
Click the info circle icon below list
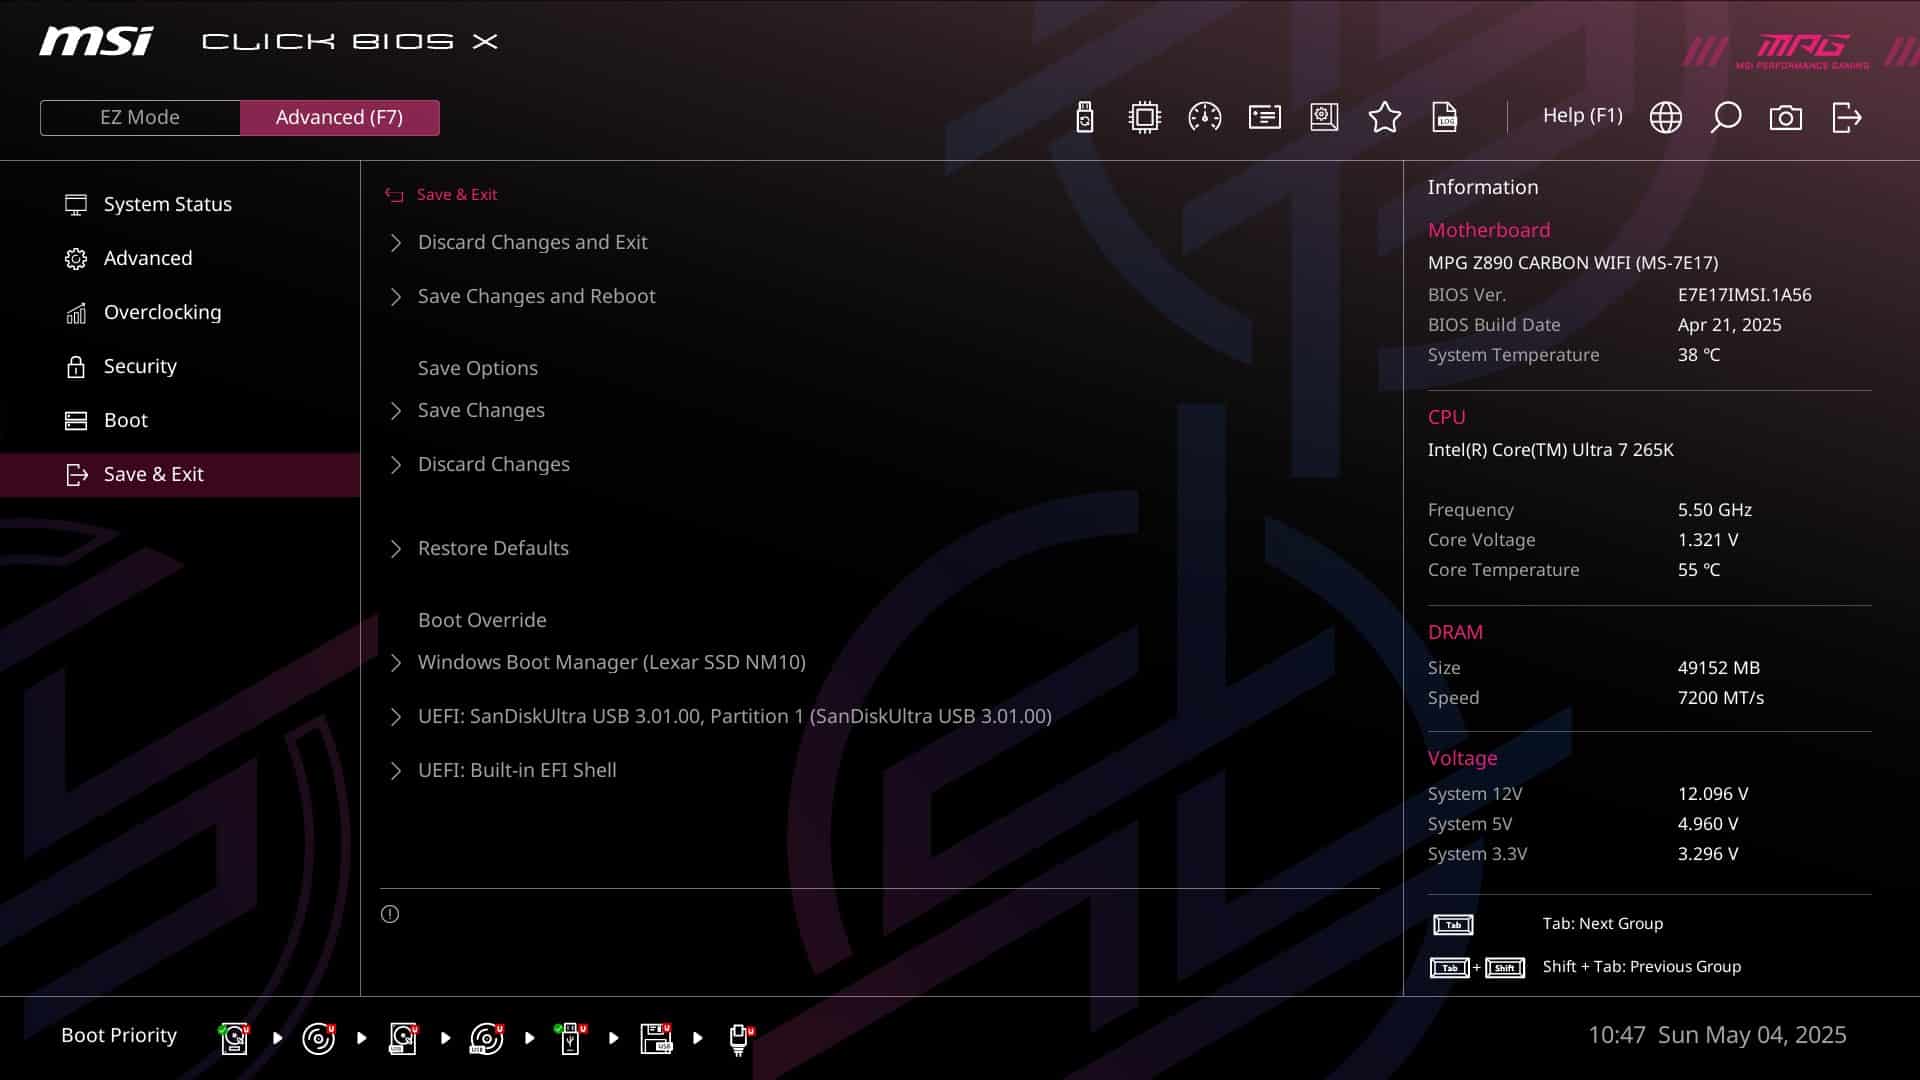pos(390,914)
